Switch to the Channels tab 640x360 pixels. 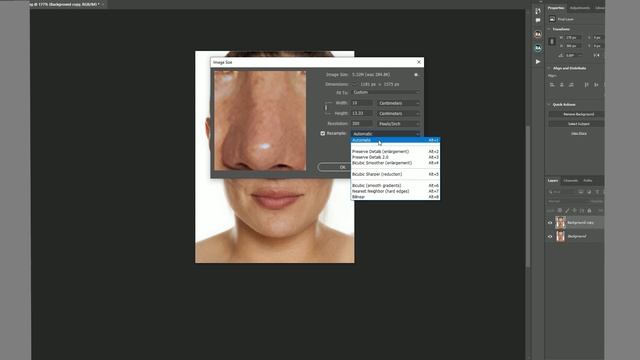point(571,181)
